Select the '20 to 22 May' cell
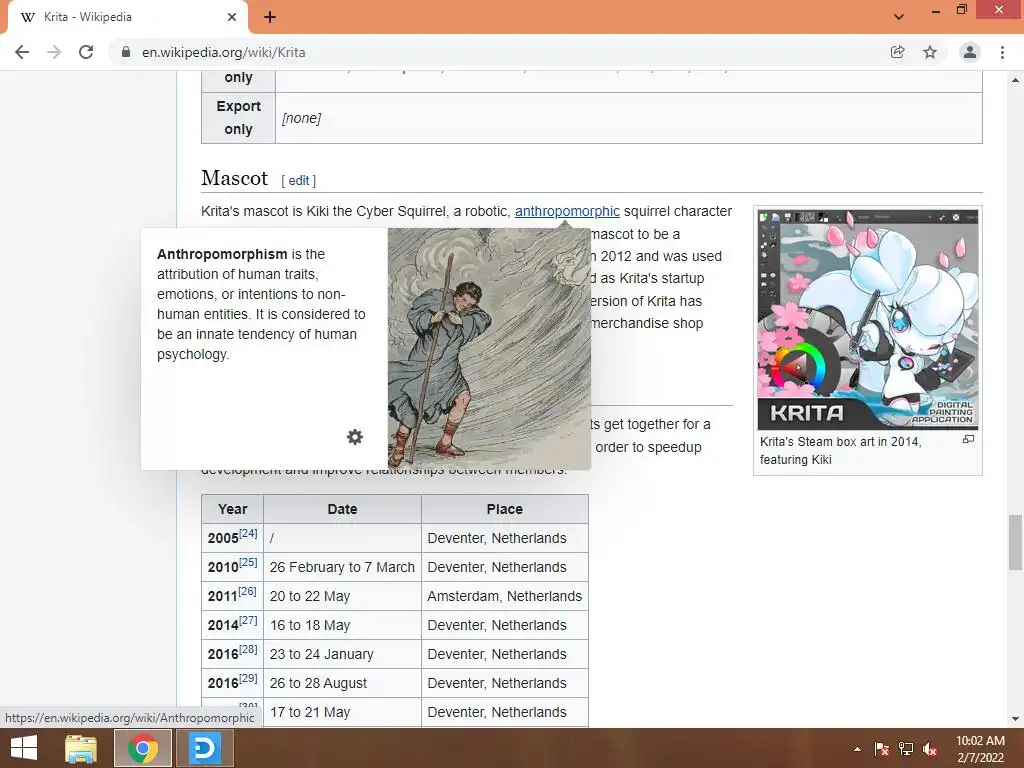The height and width of the screenshot is (768, 1024). 342,596
